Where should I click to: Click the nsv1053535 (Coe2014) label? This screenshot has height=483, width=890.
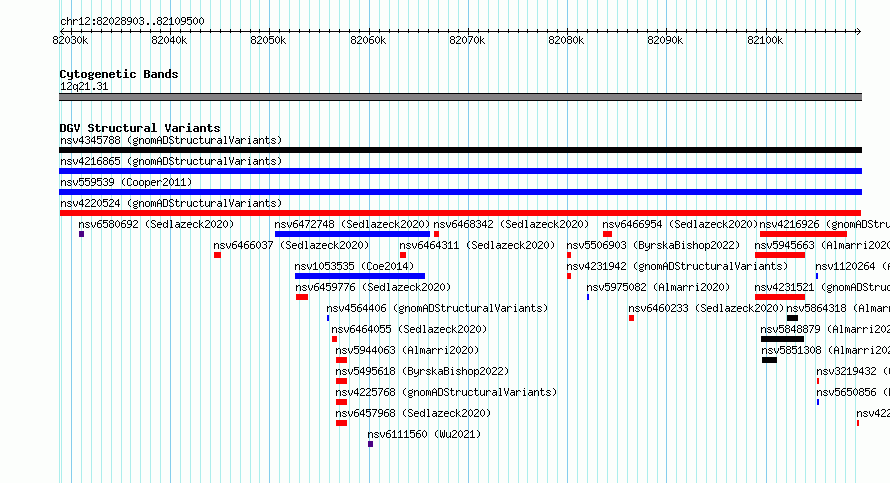(354, 266)
